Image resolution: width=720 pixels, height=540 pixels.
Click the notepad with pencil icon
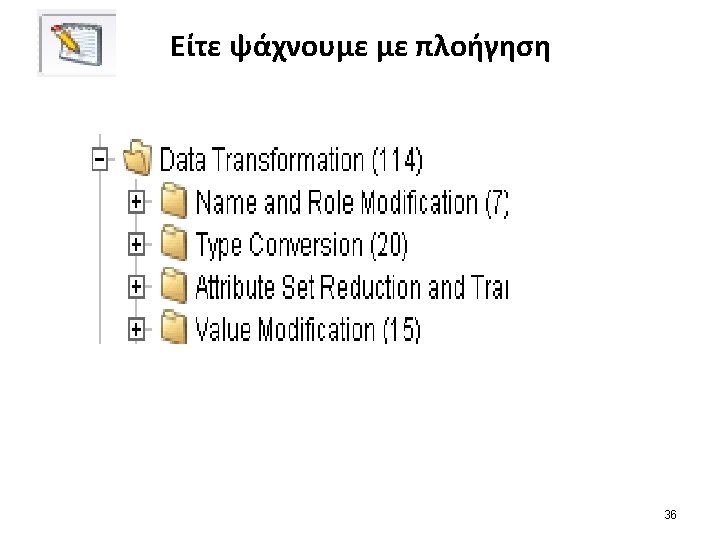76,43
